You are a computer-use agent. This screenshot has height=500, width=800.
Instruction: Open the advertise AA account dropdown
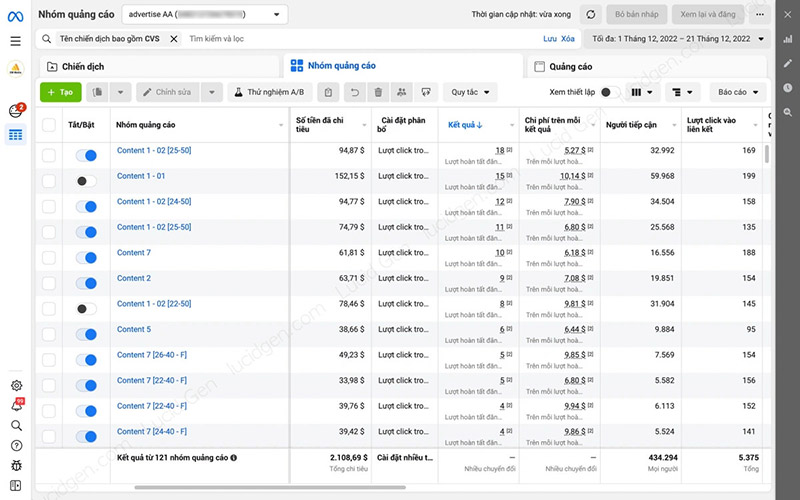(205, 15)
